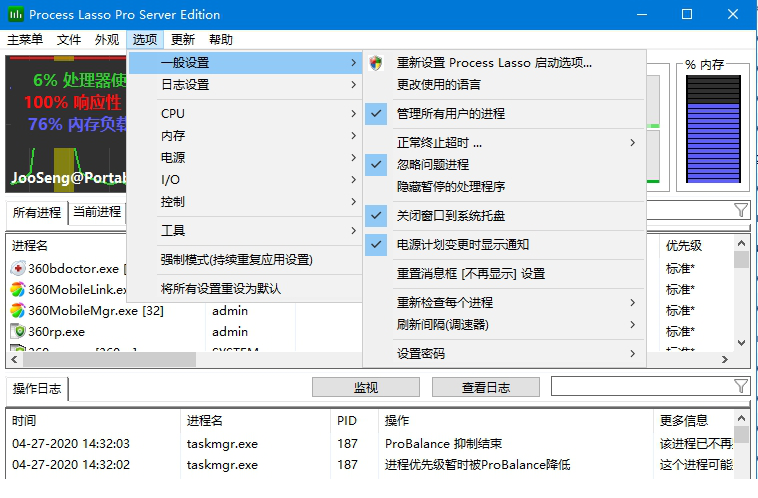Screen dimensions: 758x498
Task: Switch to 所有进程 tab
Action: [37, 213]
